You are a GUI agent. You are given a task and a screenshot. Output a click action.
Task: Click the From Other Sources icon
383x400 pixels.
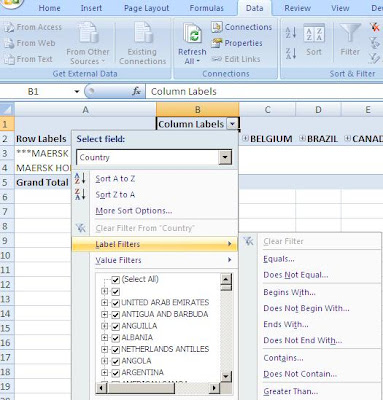87,33
